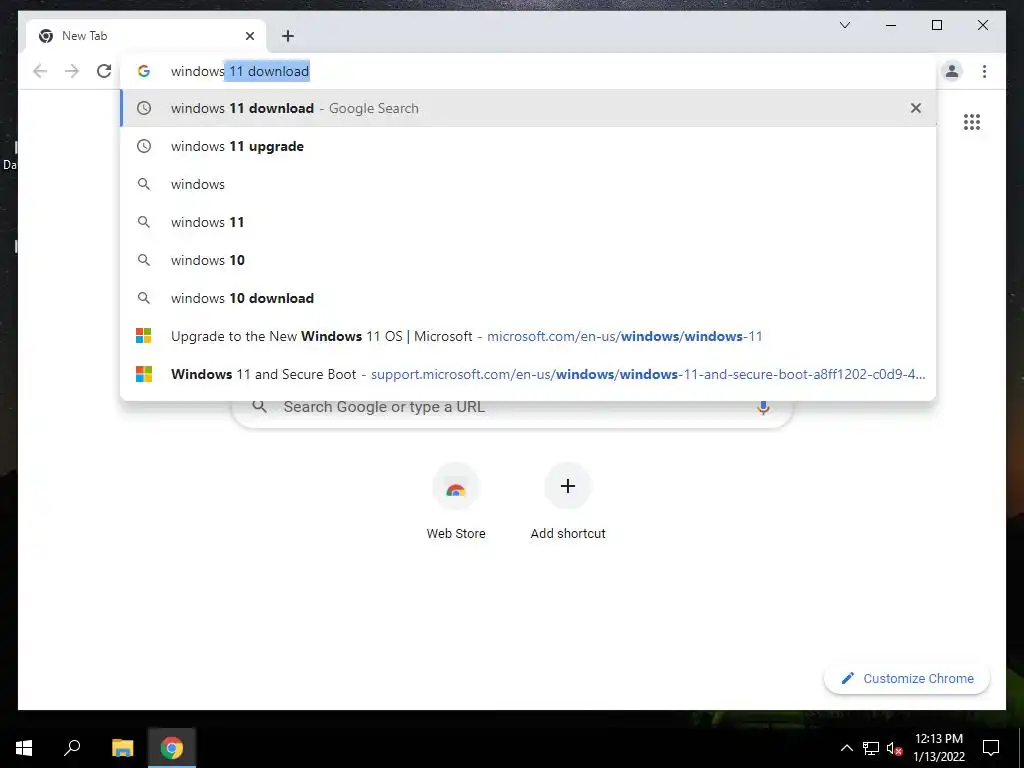This screenshot has width=1024, height=768.
Task: Click clock icon beside 'windows 11 upgrade'
Action: (x=144, y=146)
